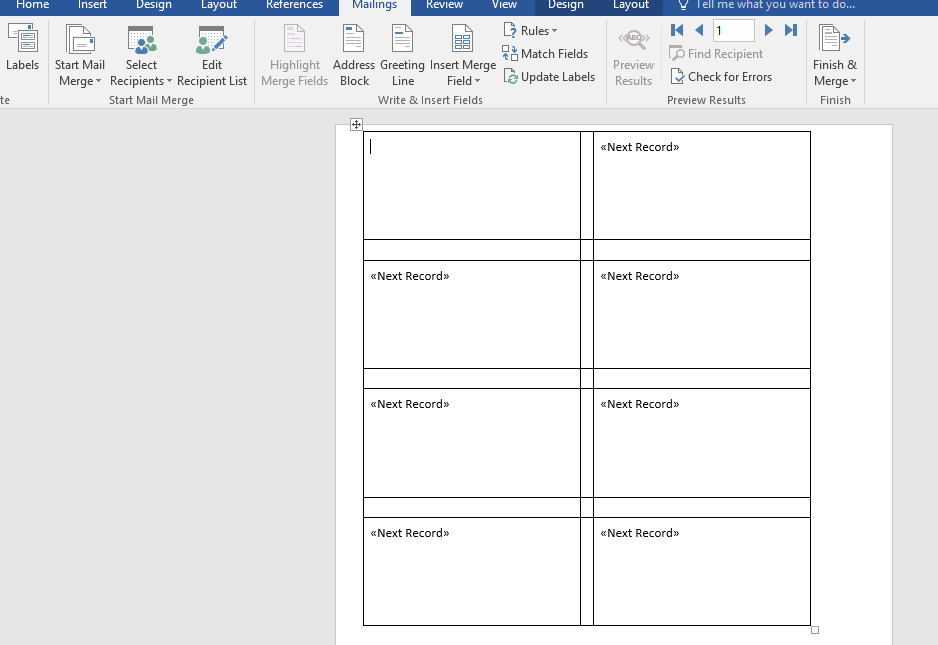Show the previous record
This screenshot has height=645, width=938.
tap(699, 30)
